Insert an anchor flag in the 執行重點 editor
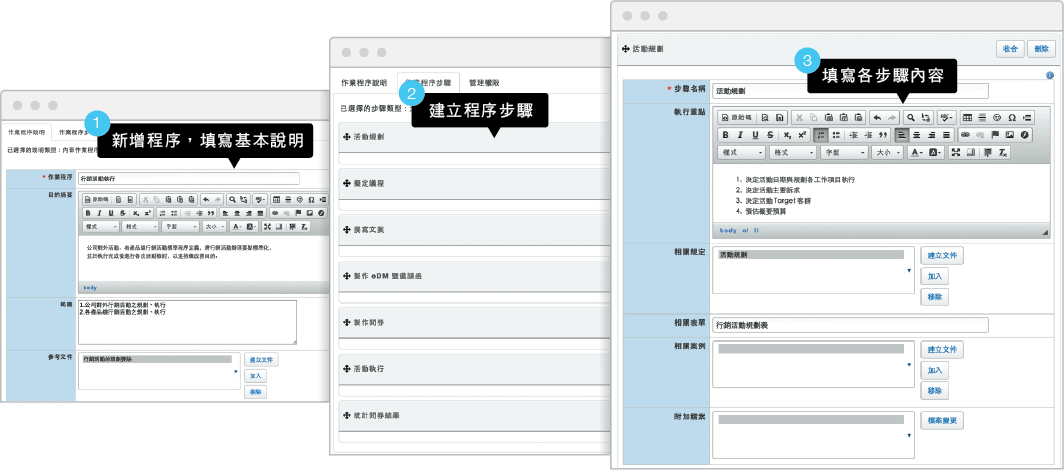This screenshot has height=470, width=1064. pyautogui.click(x=995, y=135)
